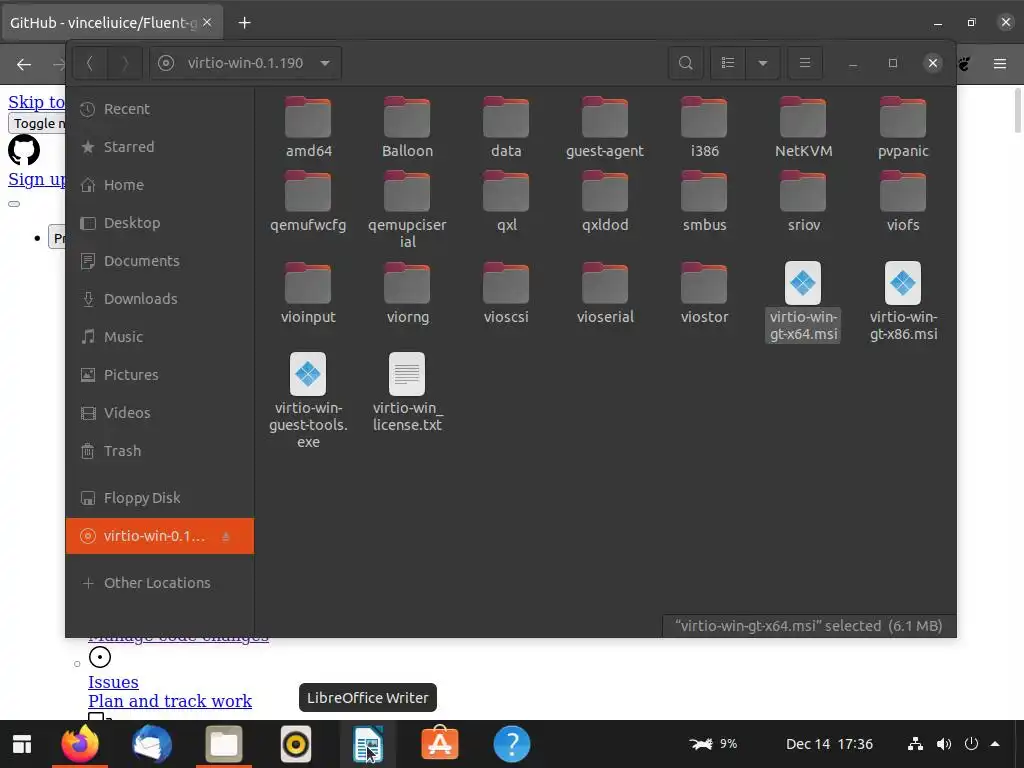This screenshot has width=1024, height=768.
Task: Open the qxl folder
Action: pyautogui.click(x=506, y=201)
